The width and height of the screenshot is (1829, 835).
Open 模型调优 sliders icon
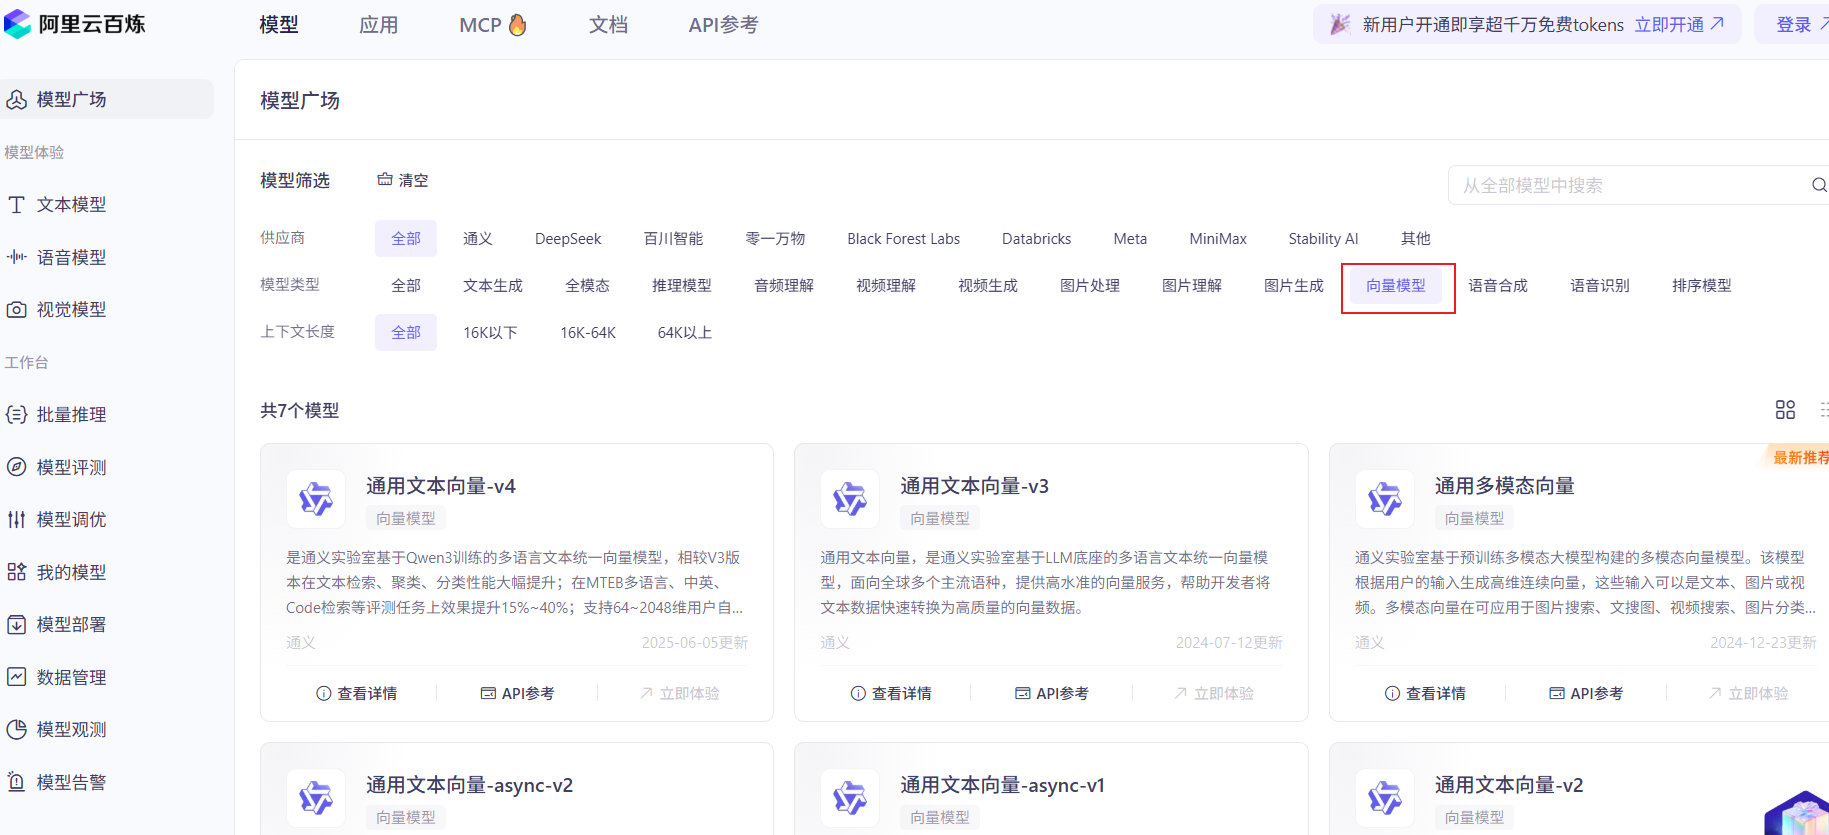(x=16, y=519)
